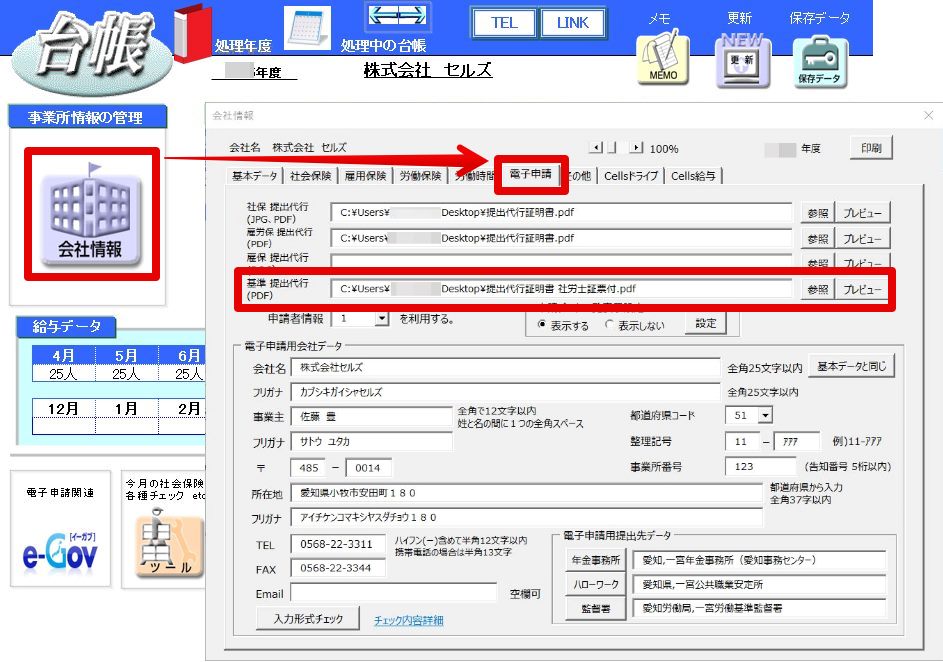The height and width of the screenshot is (662, 943).
Task: Click the 事業所番号 field
Action: [x=761, y=466]
